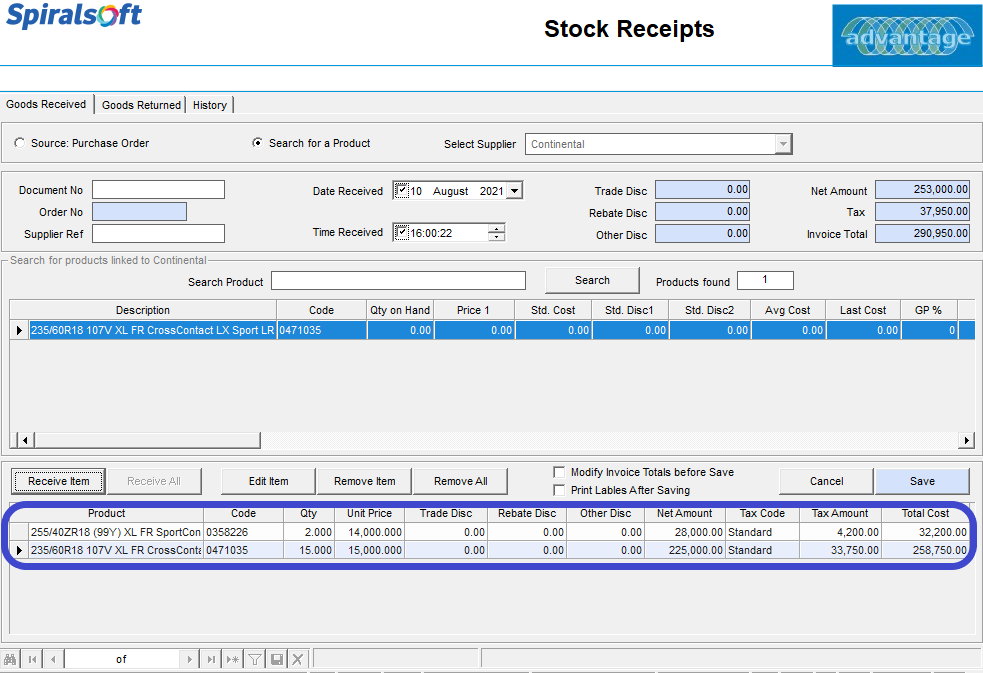The width and height of the screenshot is (983, 673).
Task: Click the record number box in navigator
Action: point(122,659)
